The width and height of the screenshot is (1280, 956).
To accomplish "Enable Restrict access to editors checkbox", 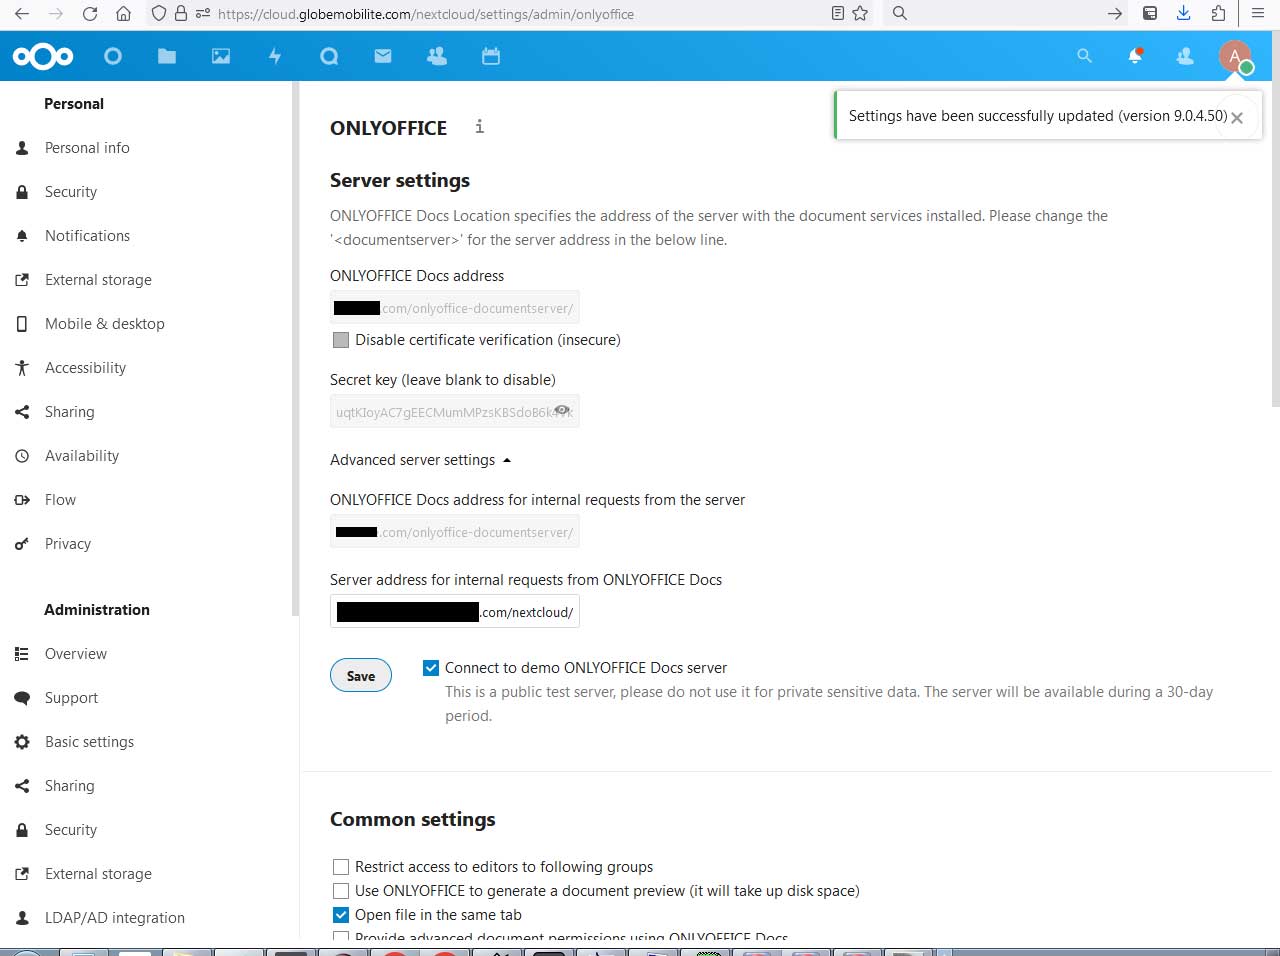I will click(341, 867).
